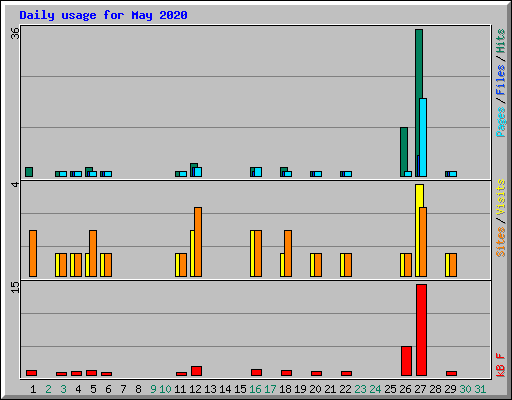Click the orange Sites bar for day 5
The width and height of the screenshot is (512, 400).
click(93, 253)
